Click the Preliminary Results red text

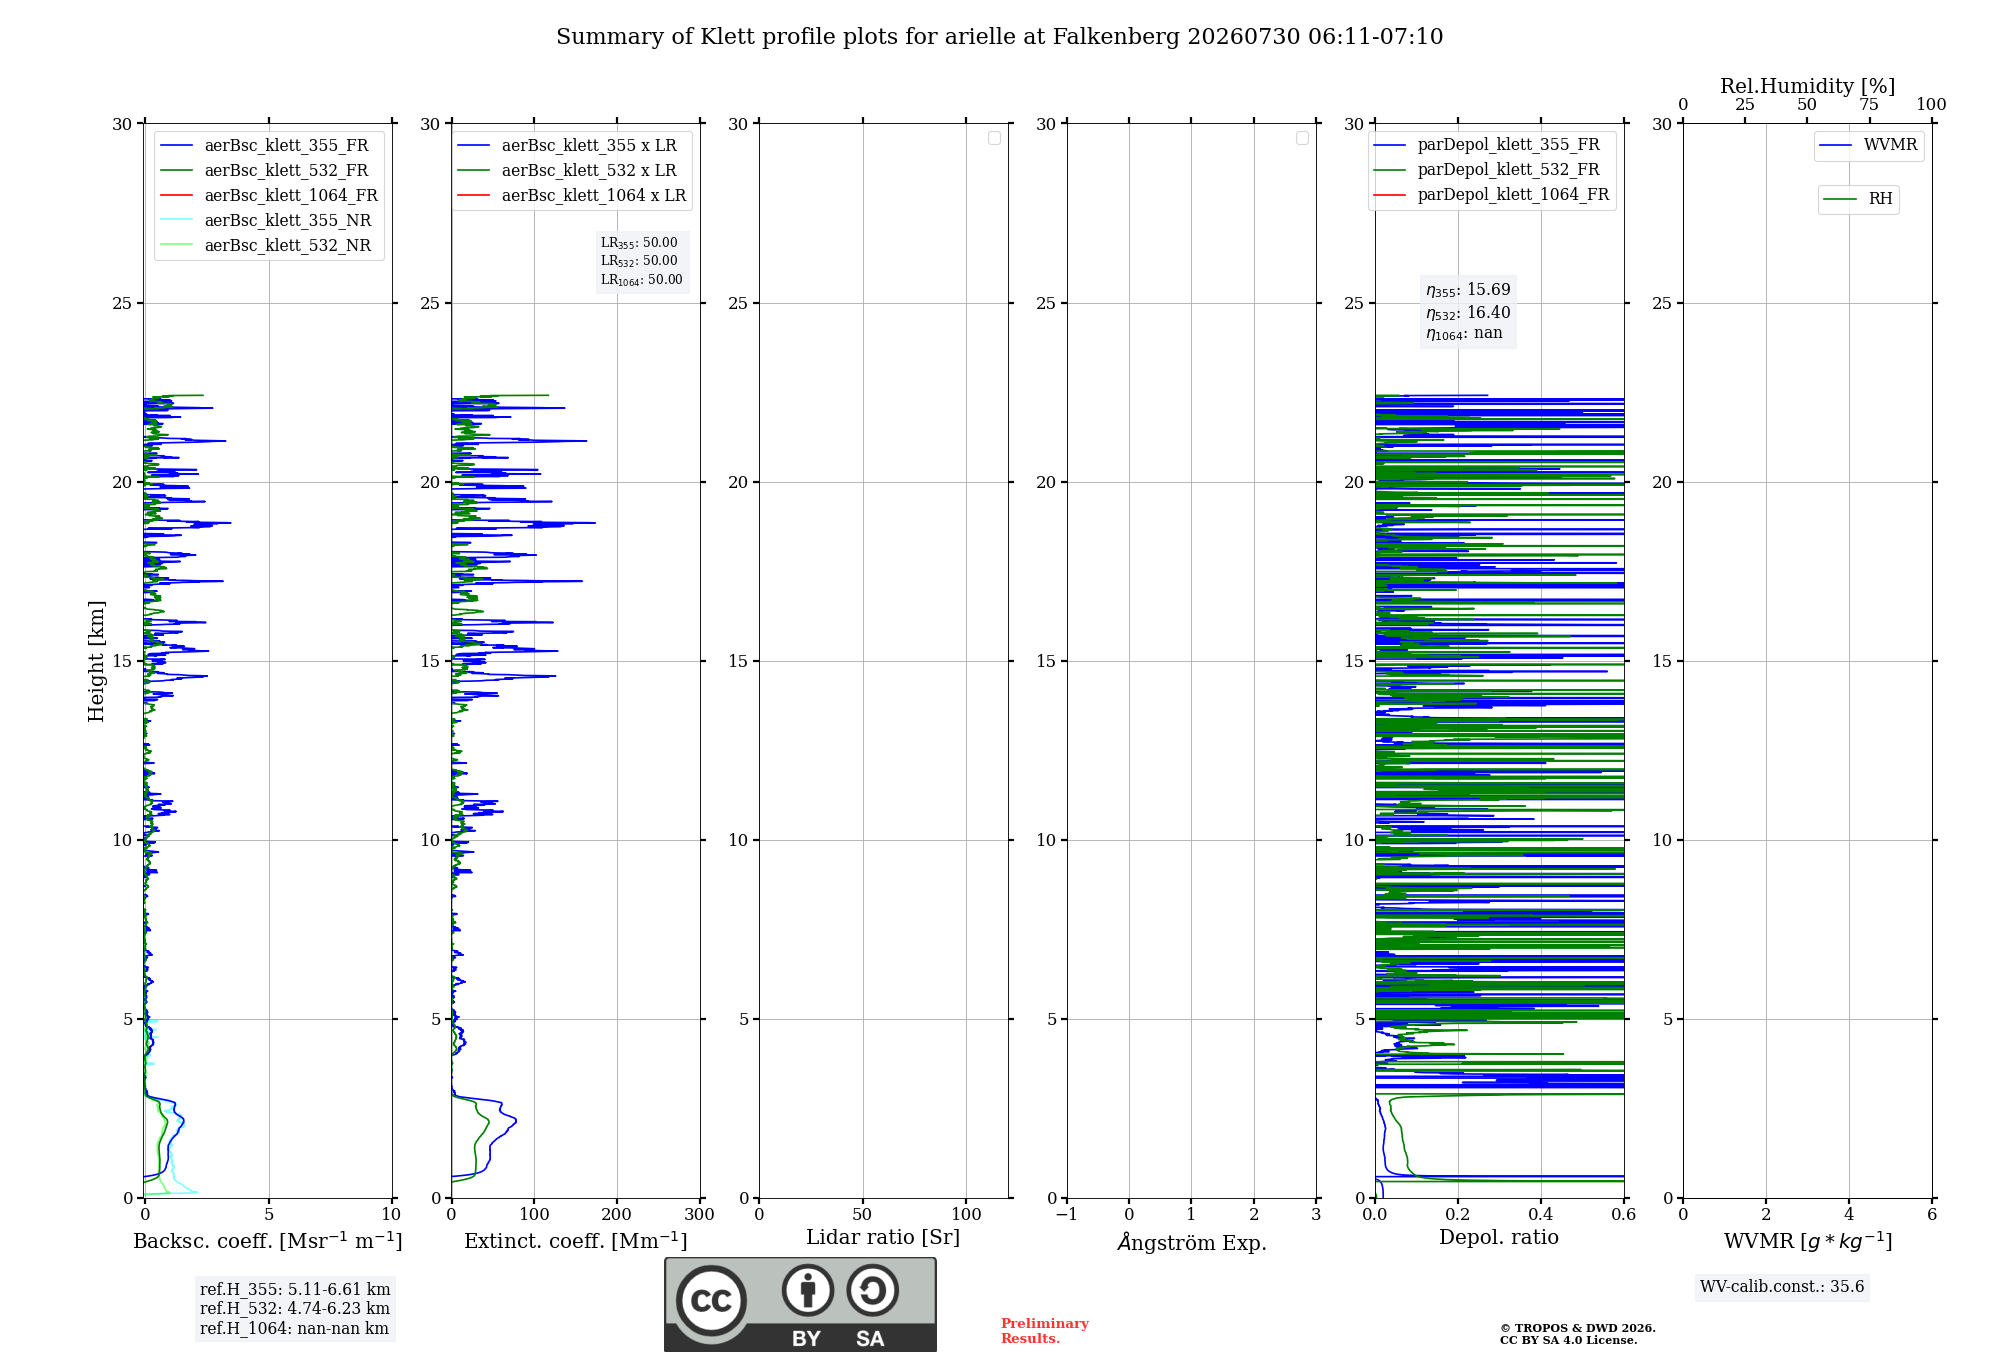(1044, 1331)
